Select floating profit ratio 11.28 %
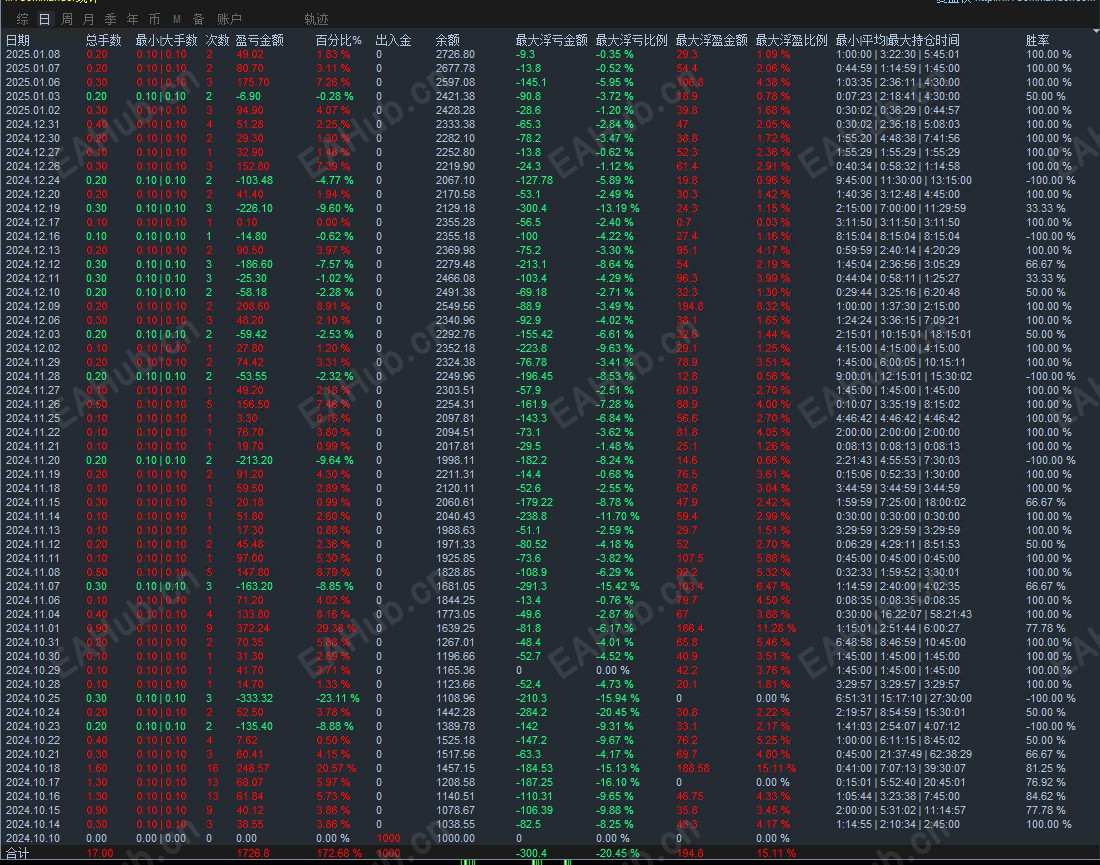This screenshot has height=865, width=1100. [776, 628]
